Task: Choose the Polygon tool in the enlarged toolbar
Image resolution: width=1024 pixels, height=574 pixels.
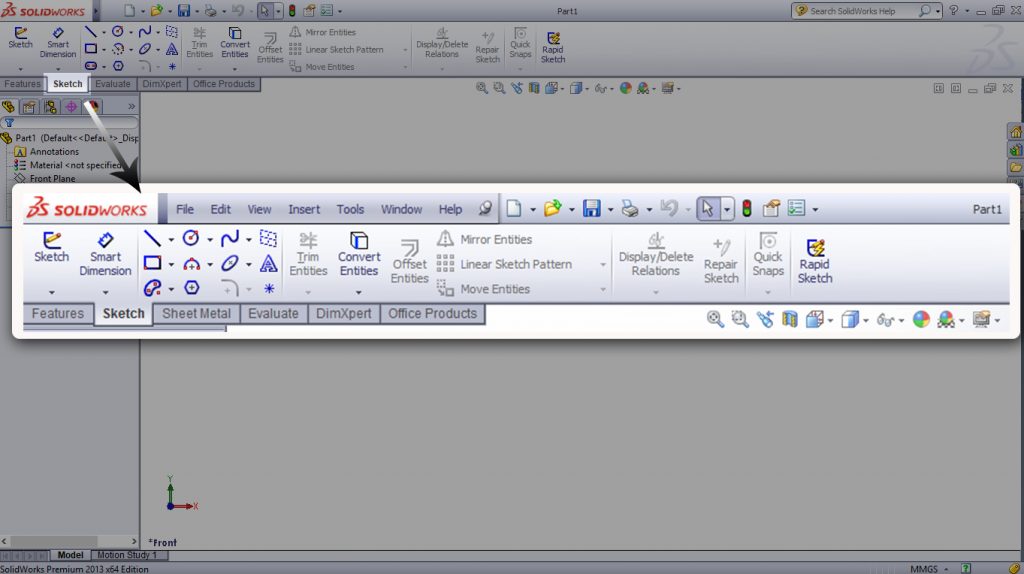Action: click(x=191, y=288)
